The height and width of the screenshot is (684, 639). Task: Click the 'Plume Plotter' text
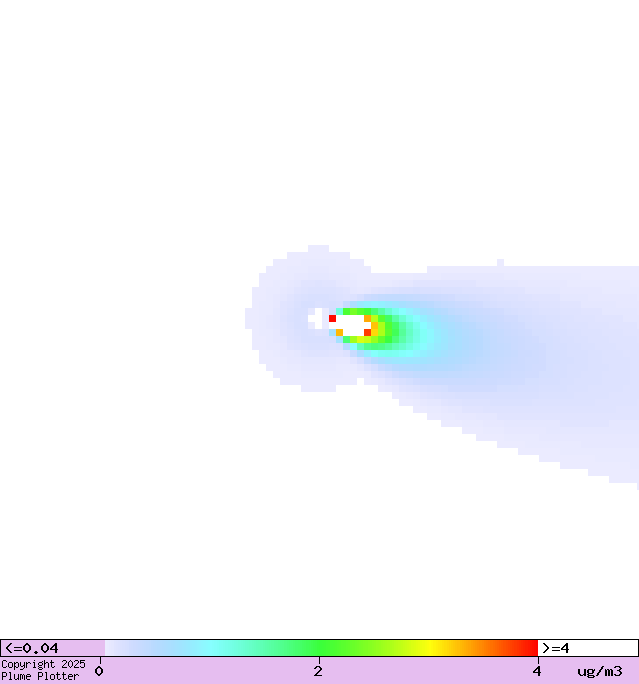click(40, 676)
